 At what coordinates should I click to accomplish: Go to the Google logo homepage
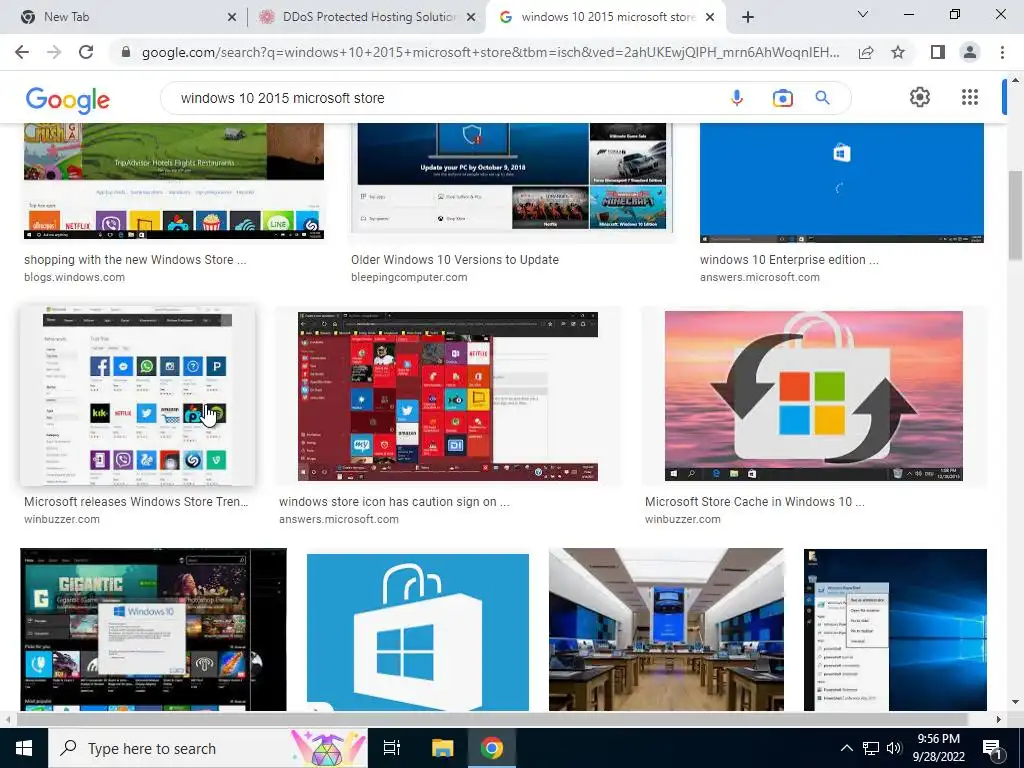tap(67, 100)
